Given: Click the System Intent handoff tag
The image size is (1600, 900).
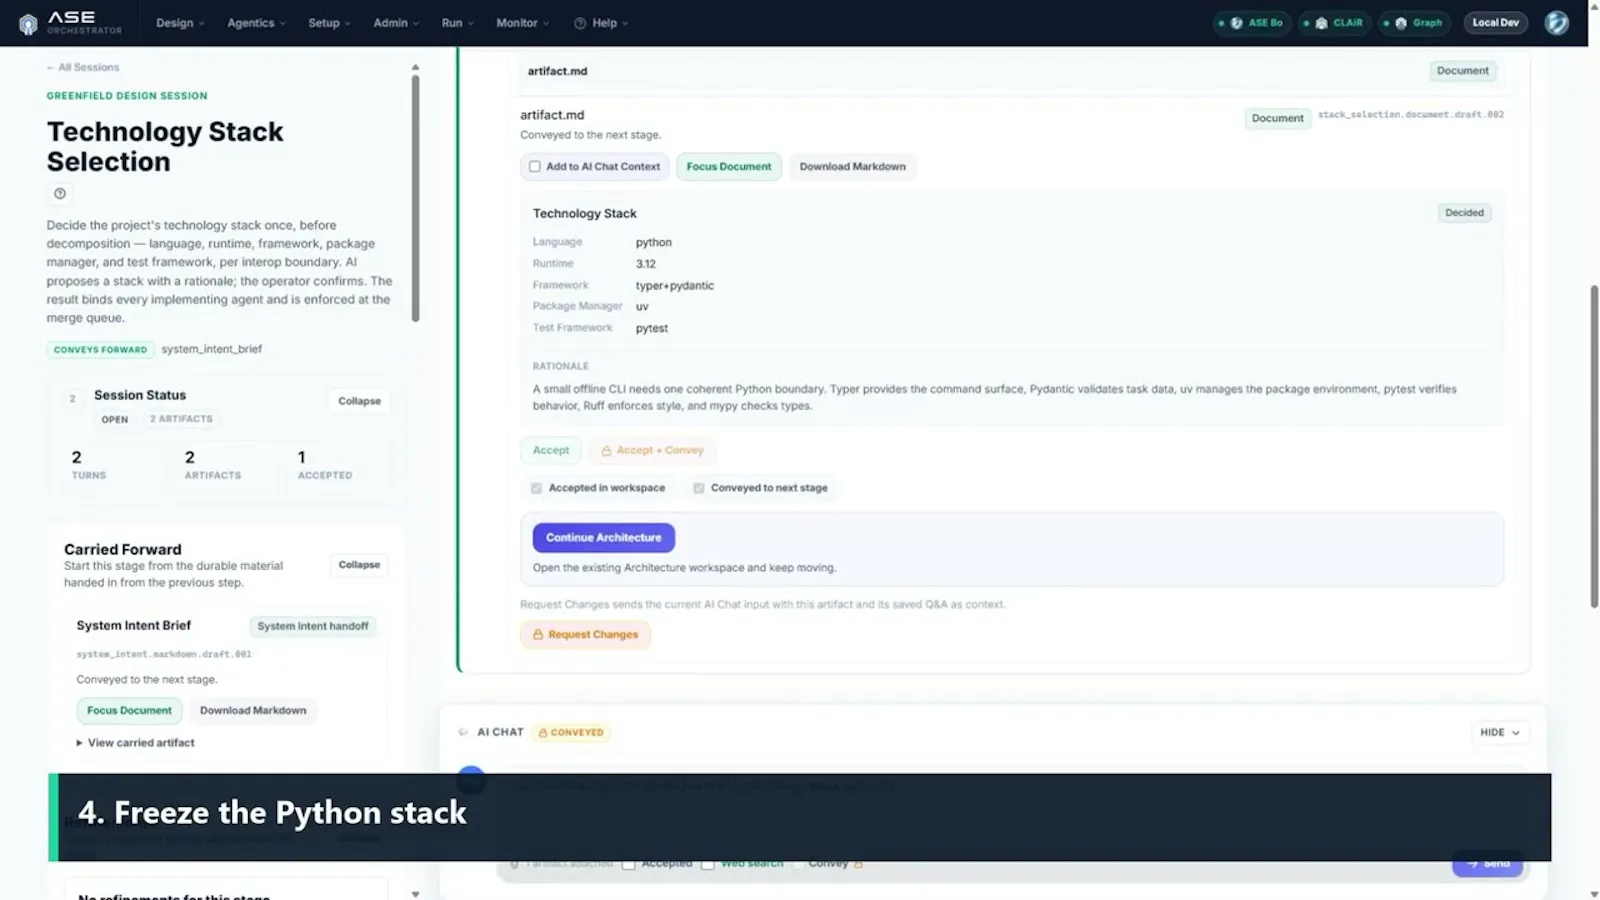Looking at the screenshot, I should tap(313, 626).
